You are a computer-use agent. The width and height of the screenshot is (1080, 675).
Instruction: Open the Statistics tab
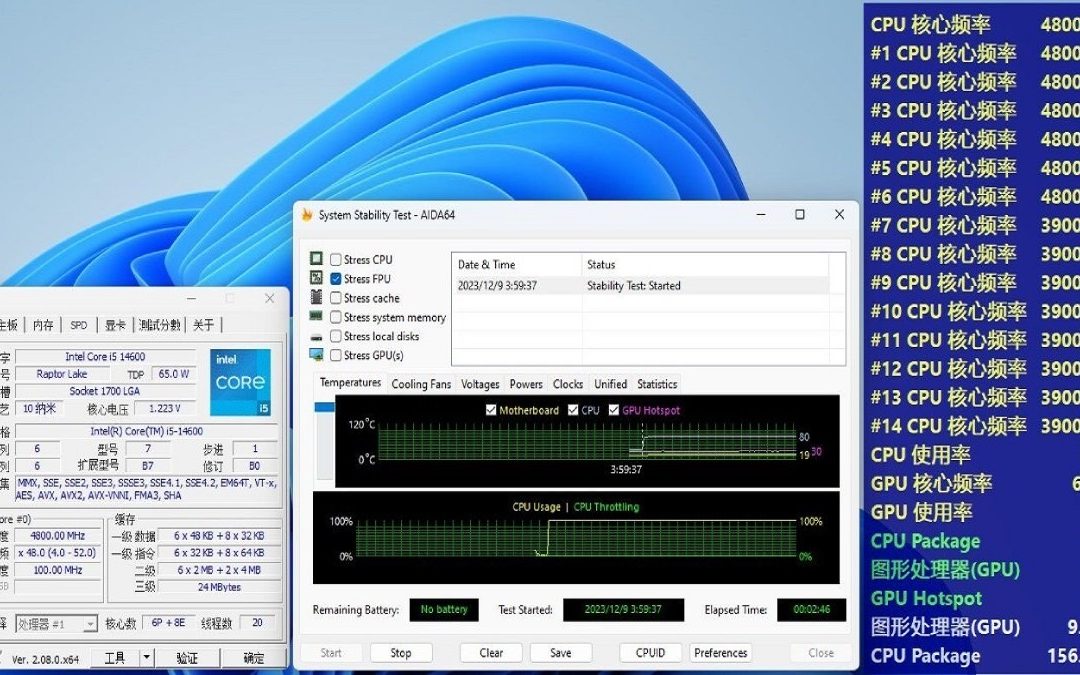657,384
